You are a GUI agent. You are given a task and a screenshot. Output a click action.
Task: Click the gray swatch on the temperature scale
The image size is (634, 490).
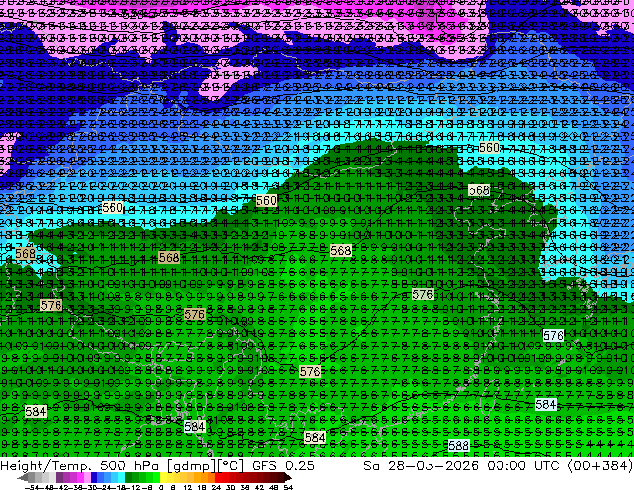point(32,477)
